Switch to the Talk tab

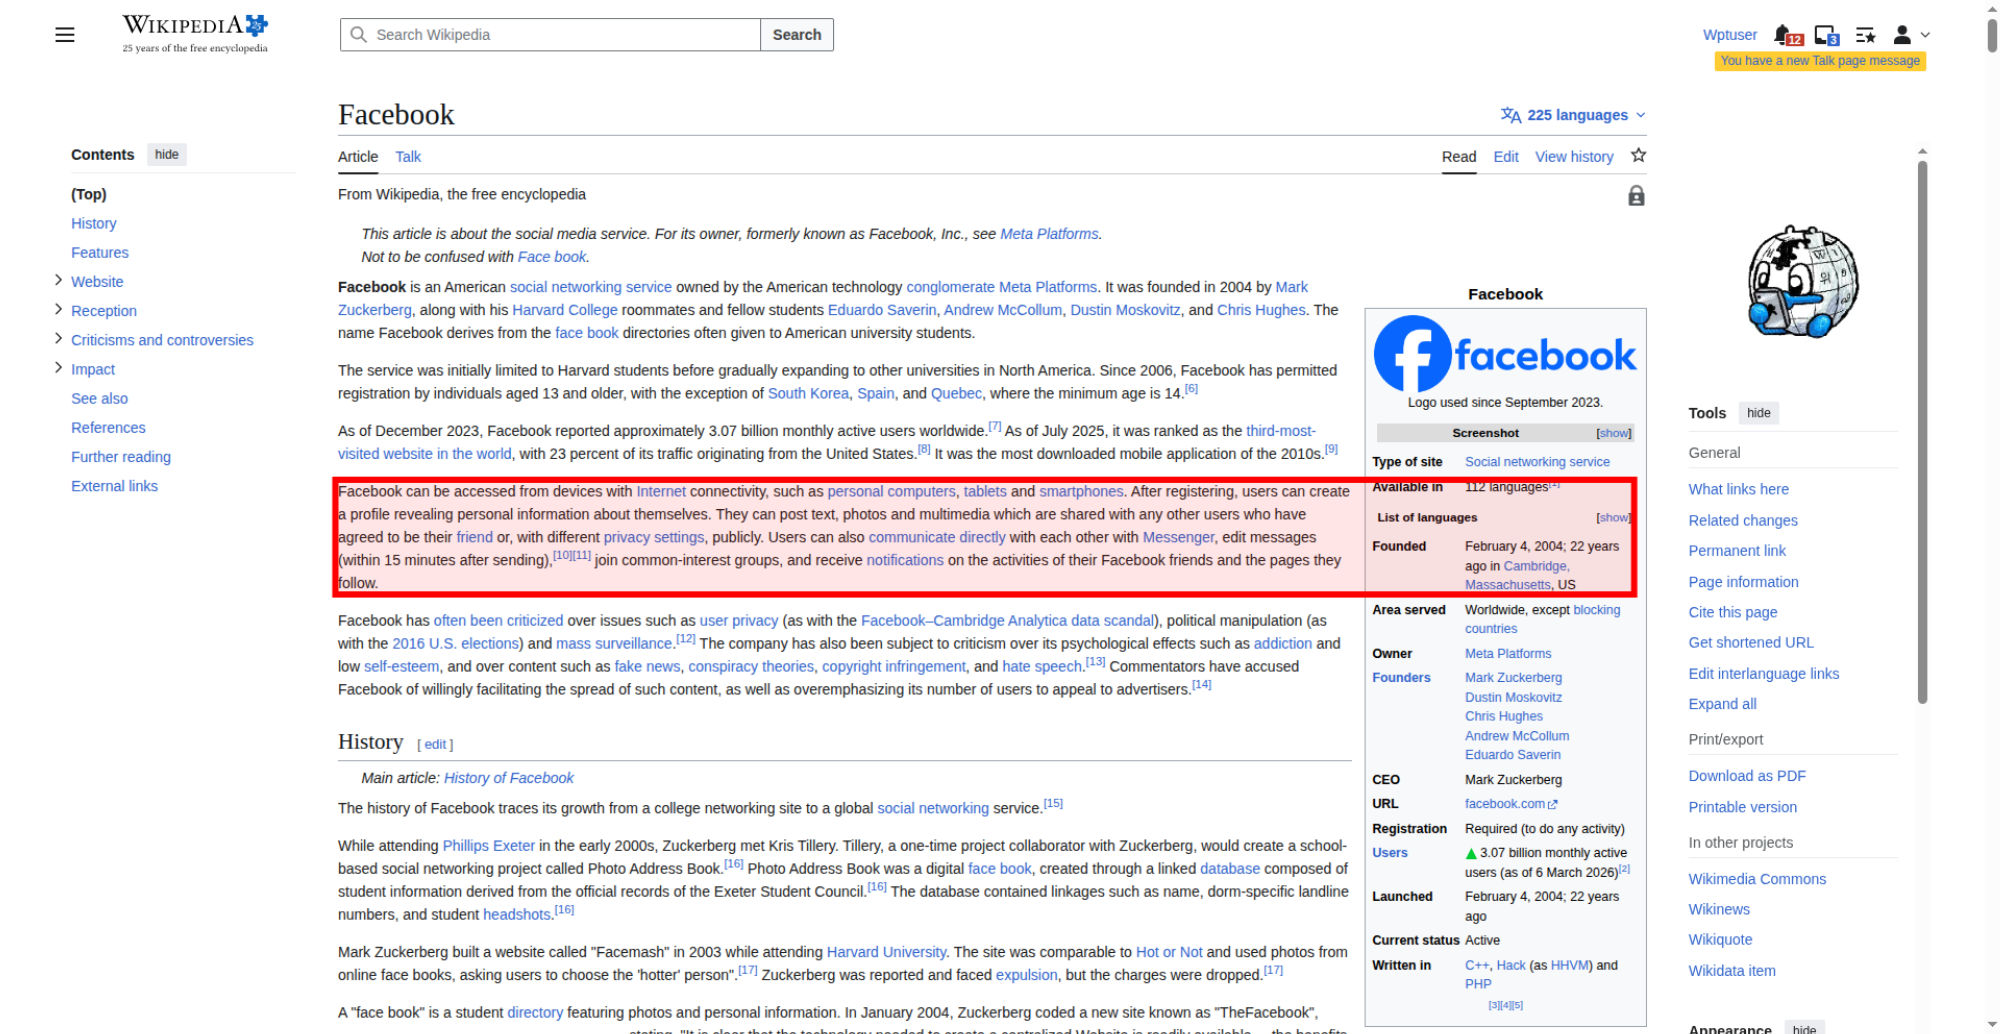(408, 157)
